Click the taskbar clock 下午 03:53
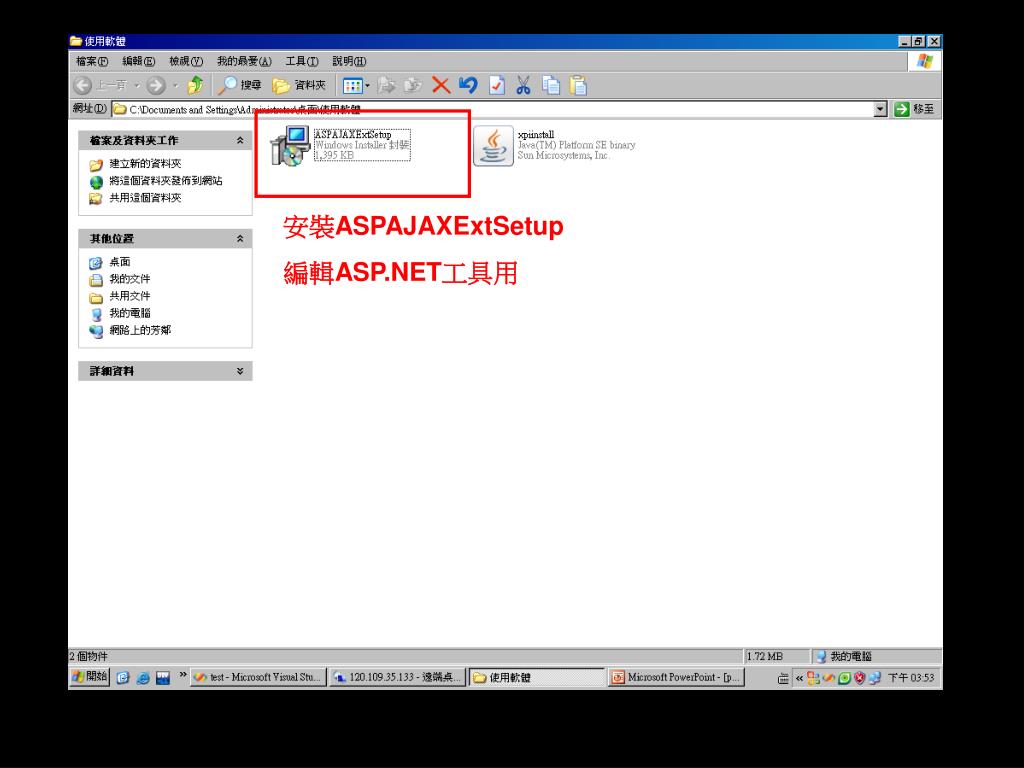 (911, 679)
